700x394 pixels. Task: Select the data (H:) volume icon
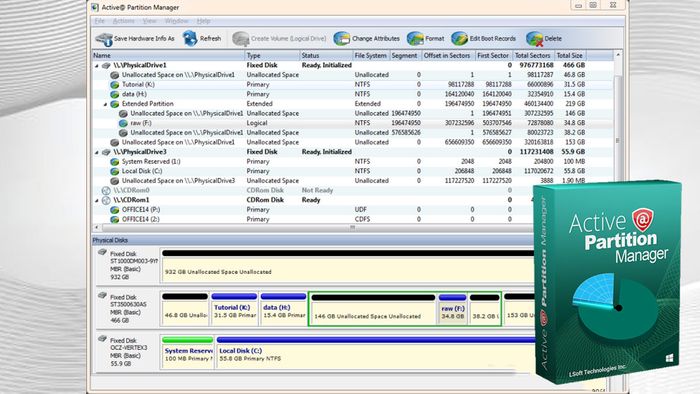pos(115,94)
